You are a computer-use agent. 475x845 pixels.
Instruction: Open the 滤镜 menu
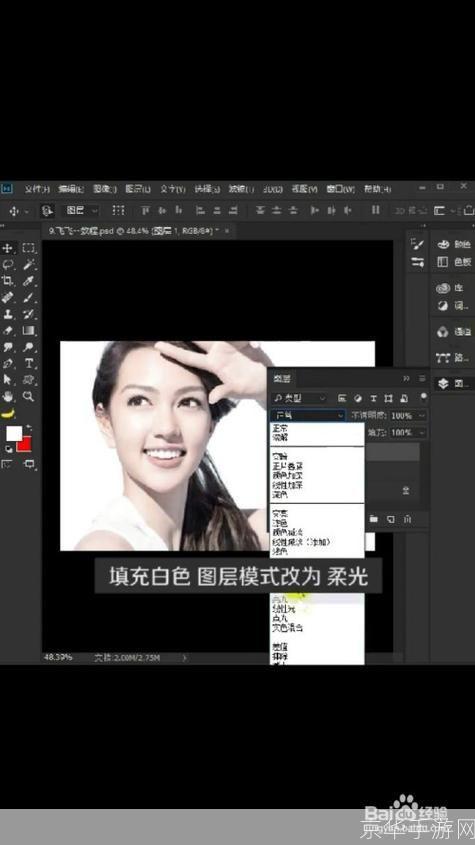(x=241, y=189)
